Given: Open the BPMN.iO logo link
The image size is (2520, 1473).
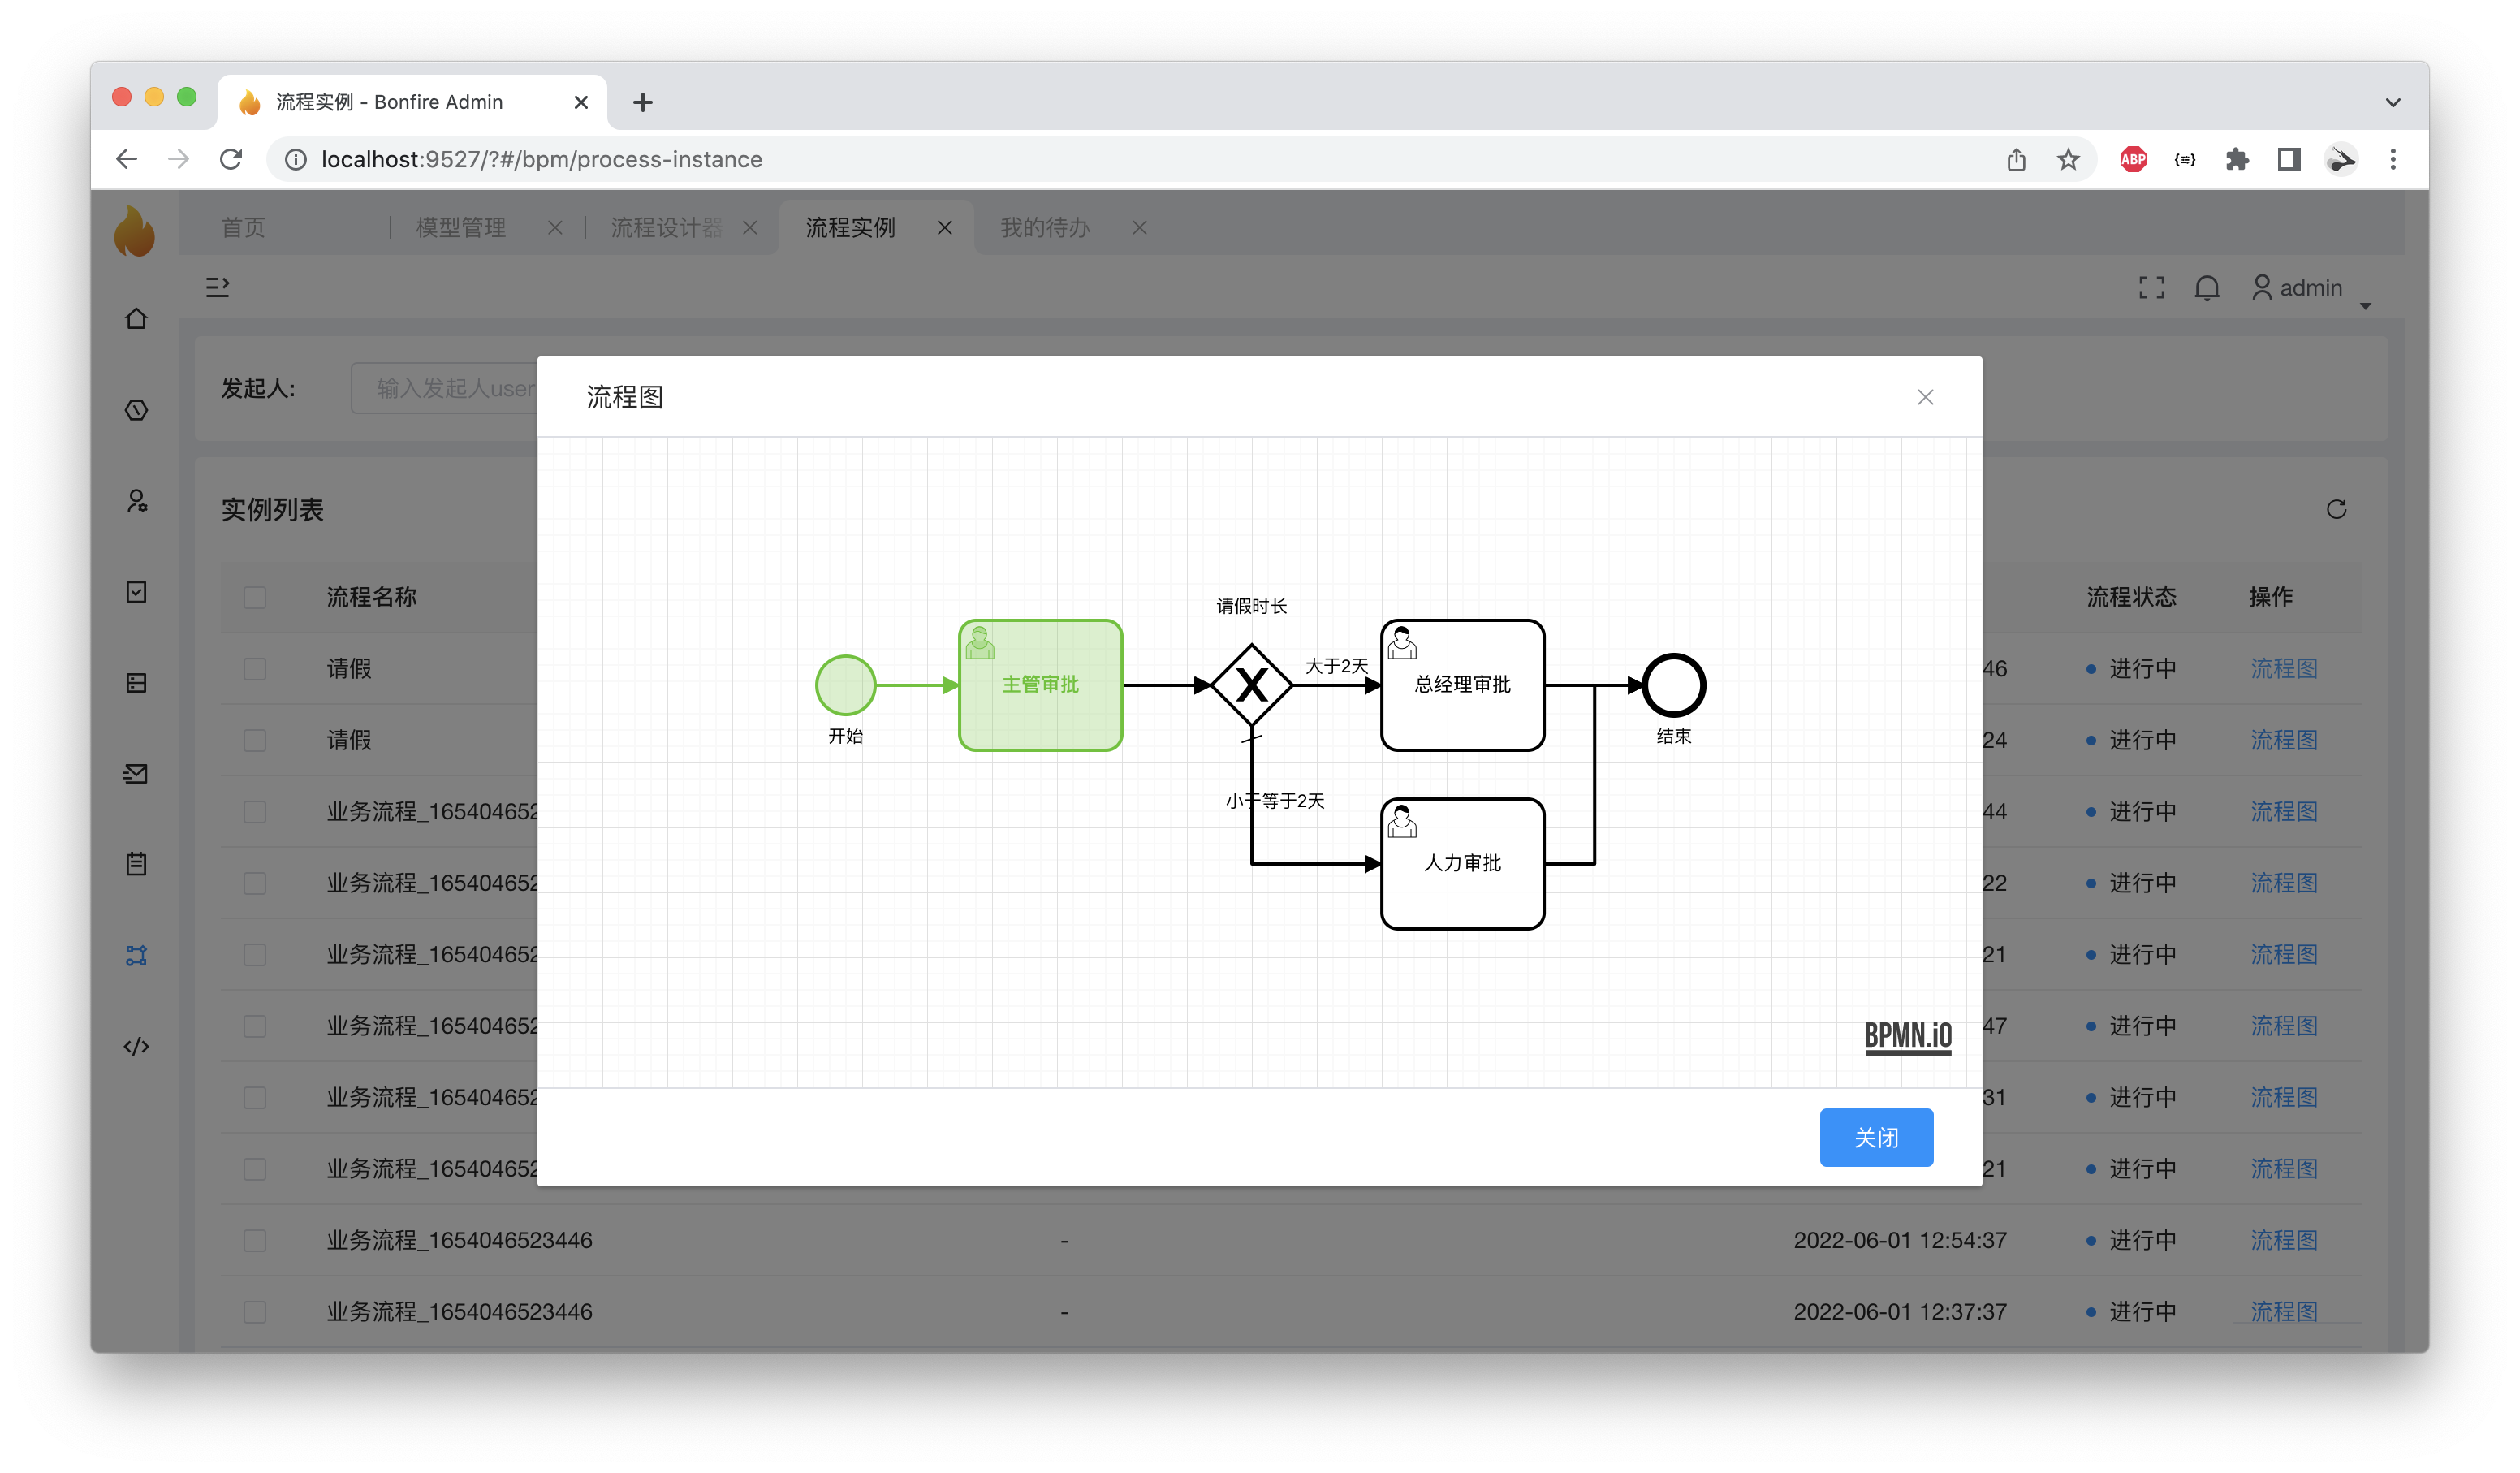Looking at the screenshot, I should (1907, 1036).
